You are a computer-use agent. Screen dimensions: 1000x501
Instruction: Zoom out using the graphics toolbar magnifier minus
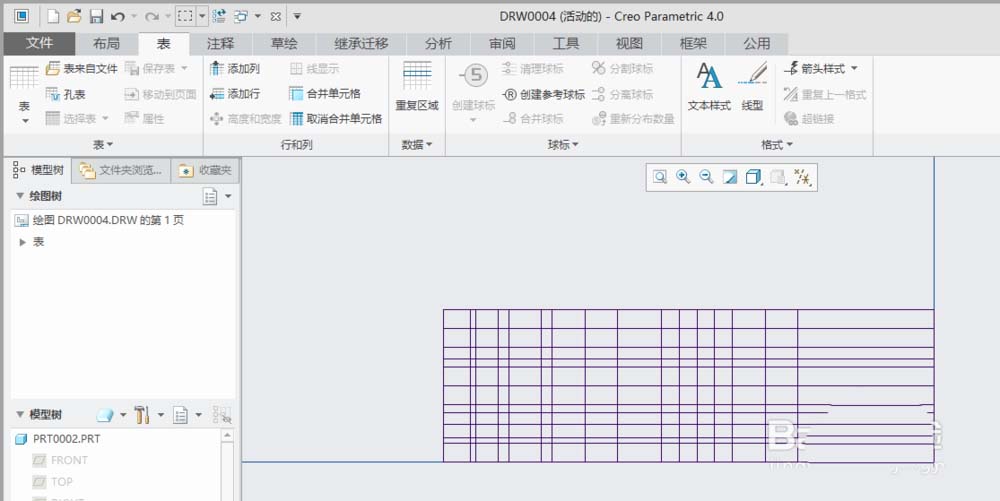coord(706,177)
